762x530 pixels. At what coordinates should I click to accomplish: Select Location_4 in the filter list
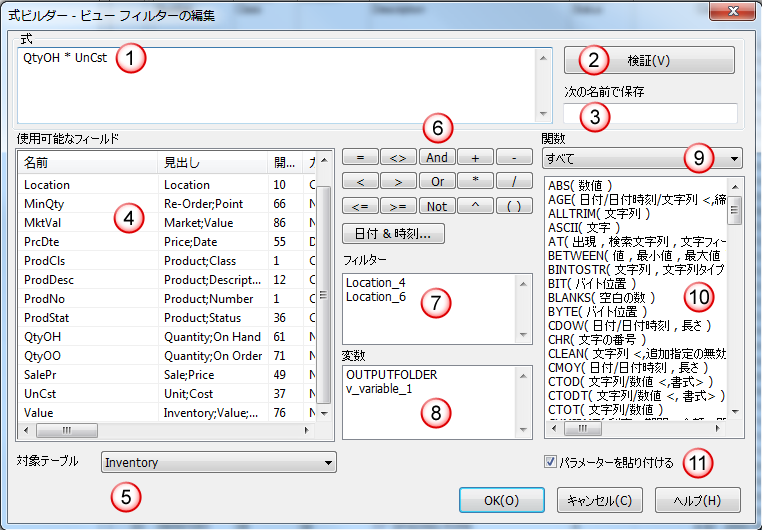coord(376,283)
